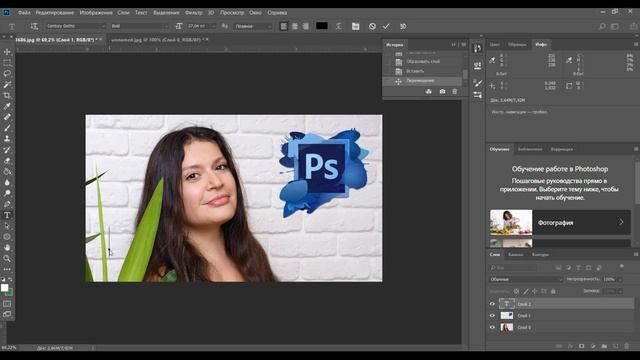Select the Hand tool
This screenshot has width=640, height=360.
click(7, 248)
